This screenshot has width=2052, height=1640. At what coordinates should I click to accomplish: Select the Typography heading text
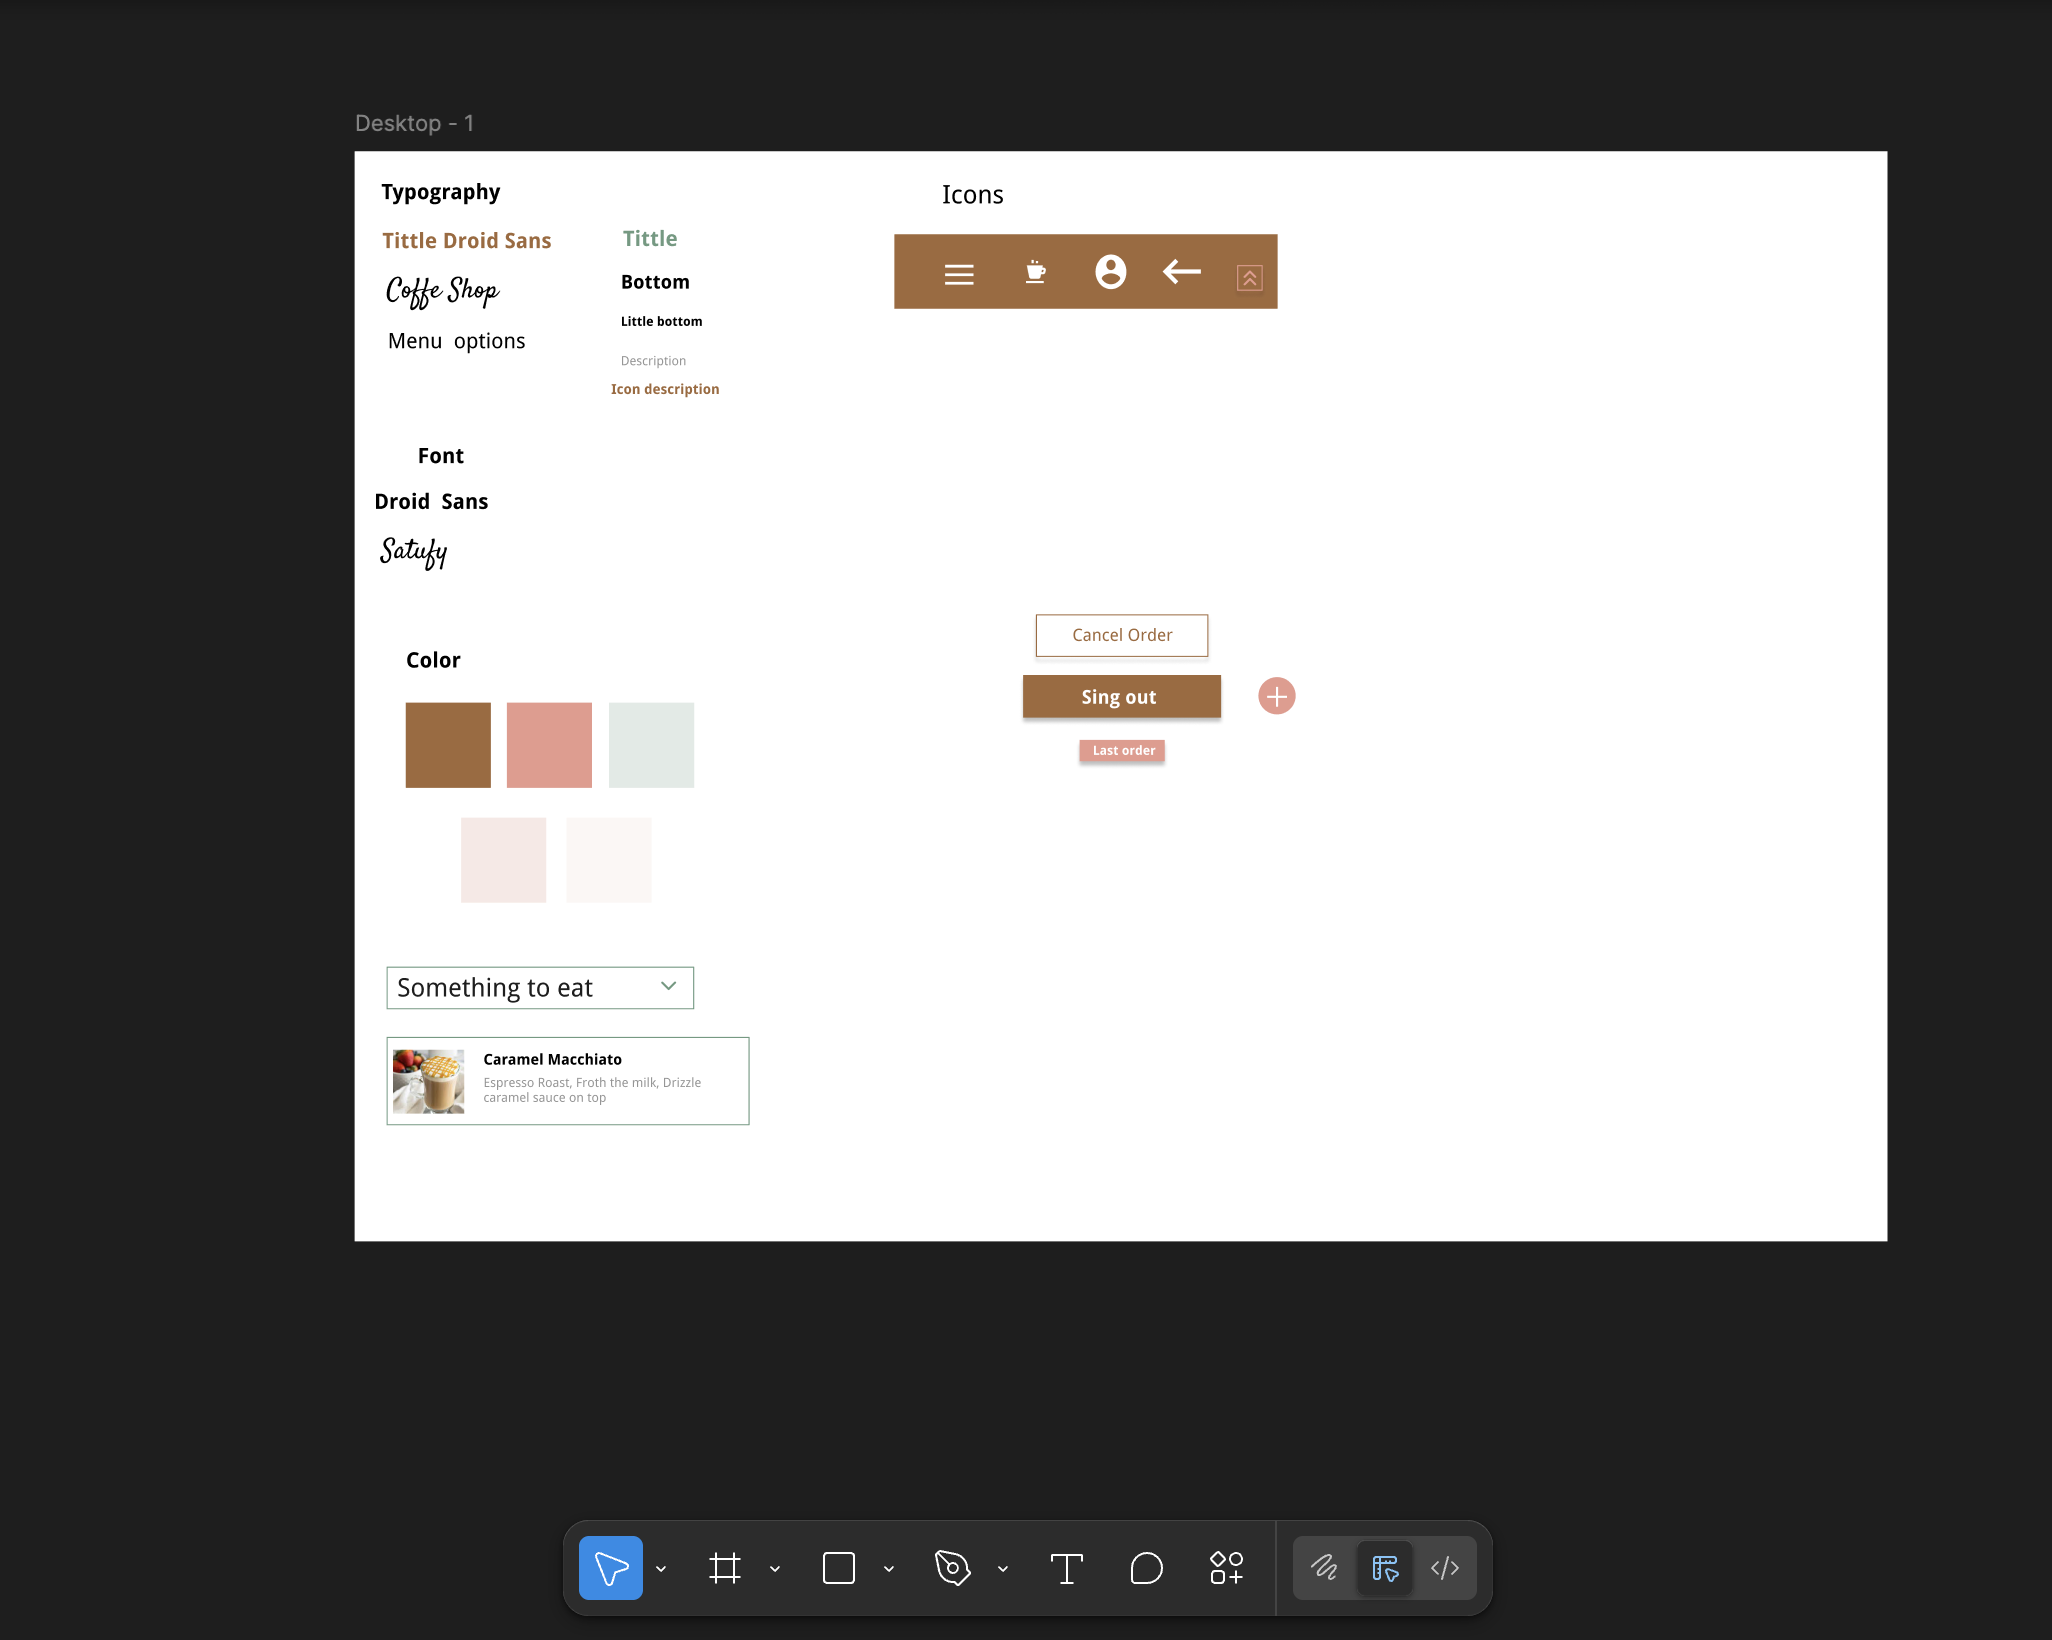point(440,192)
